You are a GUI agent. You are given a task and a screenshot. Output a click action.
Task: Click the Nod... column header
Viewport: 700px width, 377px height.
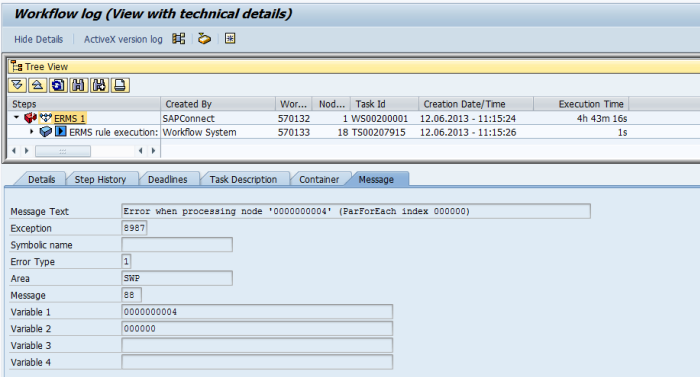(x=331, y=104)
